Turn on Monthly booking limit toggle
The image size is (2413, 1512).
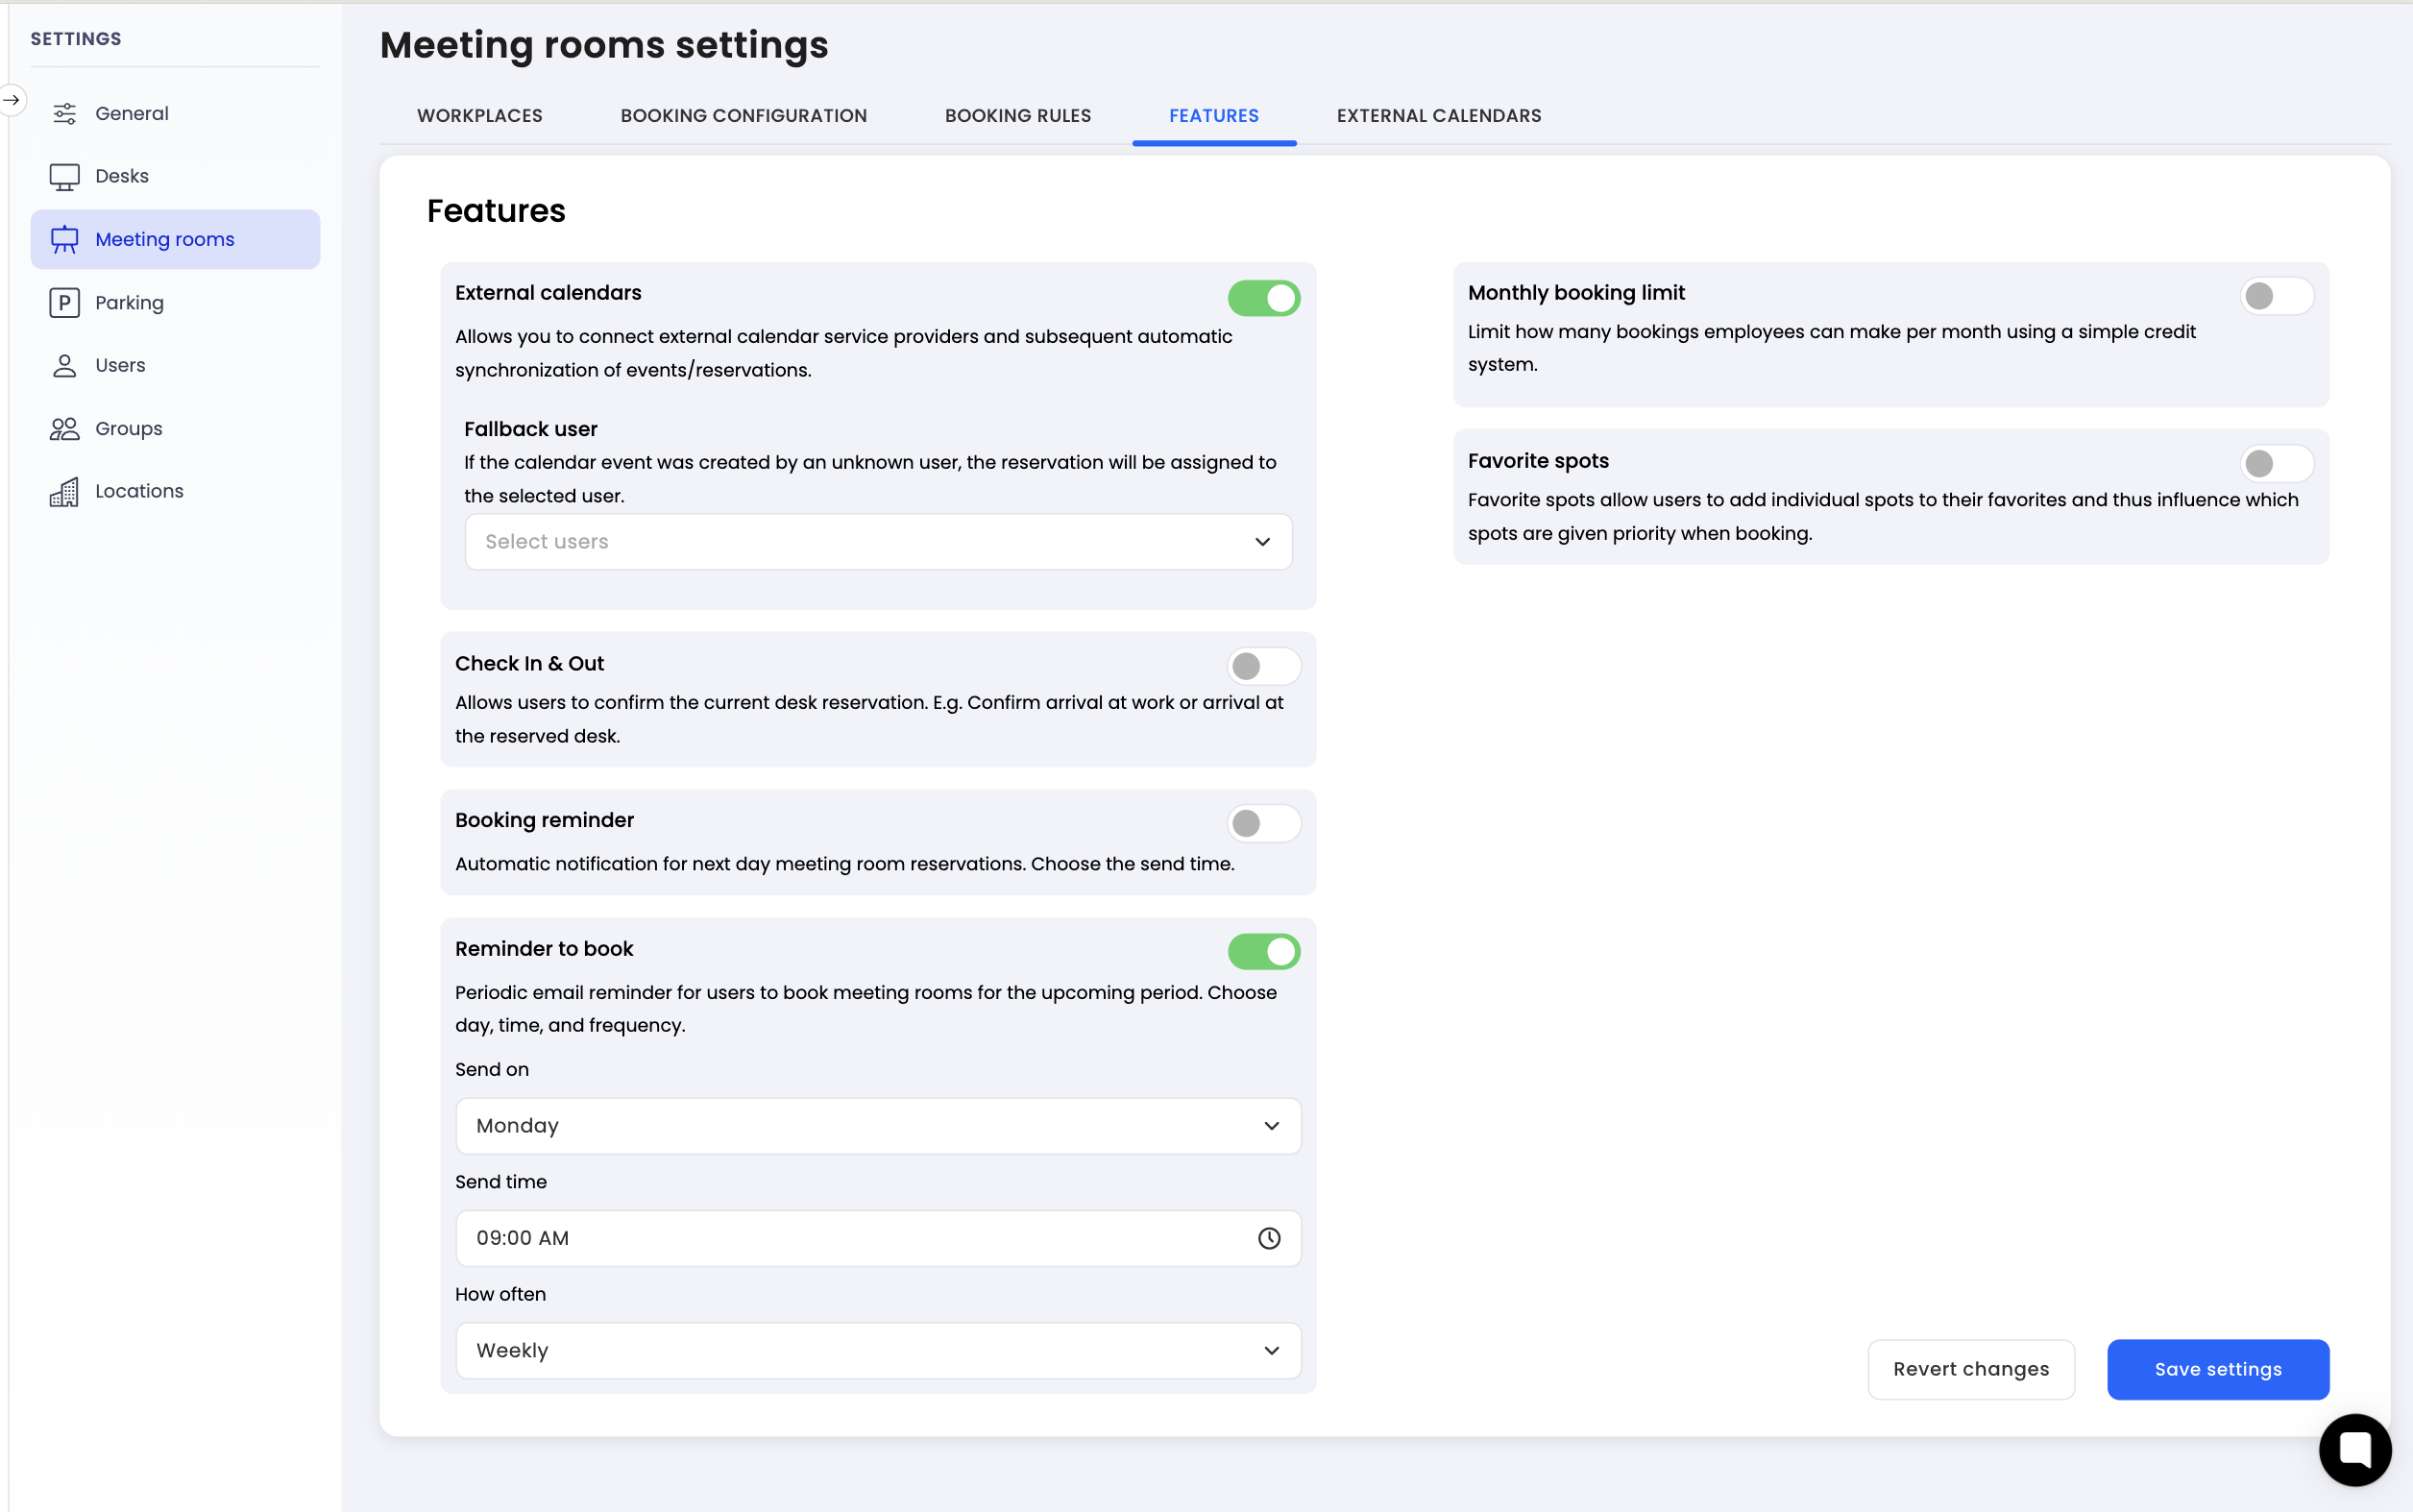click(x=2276, y=296)
